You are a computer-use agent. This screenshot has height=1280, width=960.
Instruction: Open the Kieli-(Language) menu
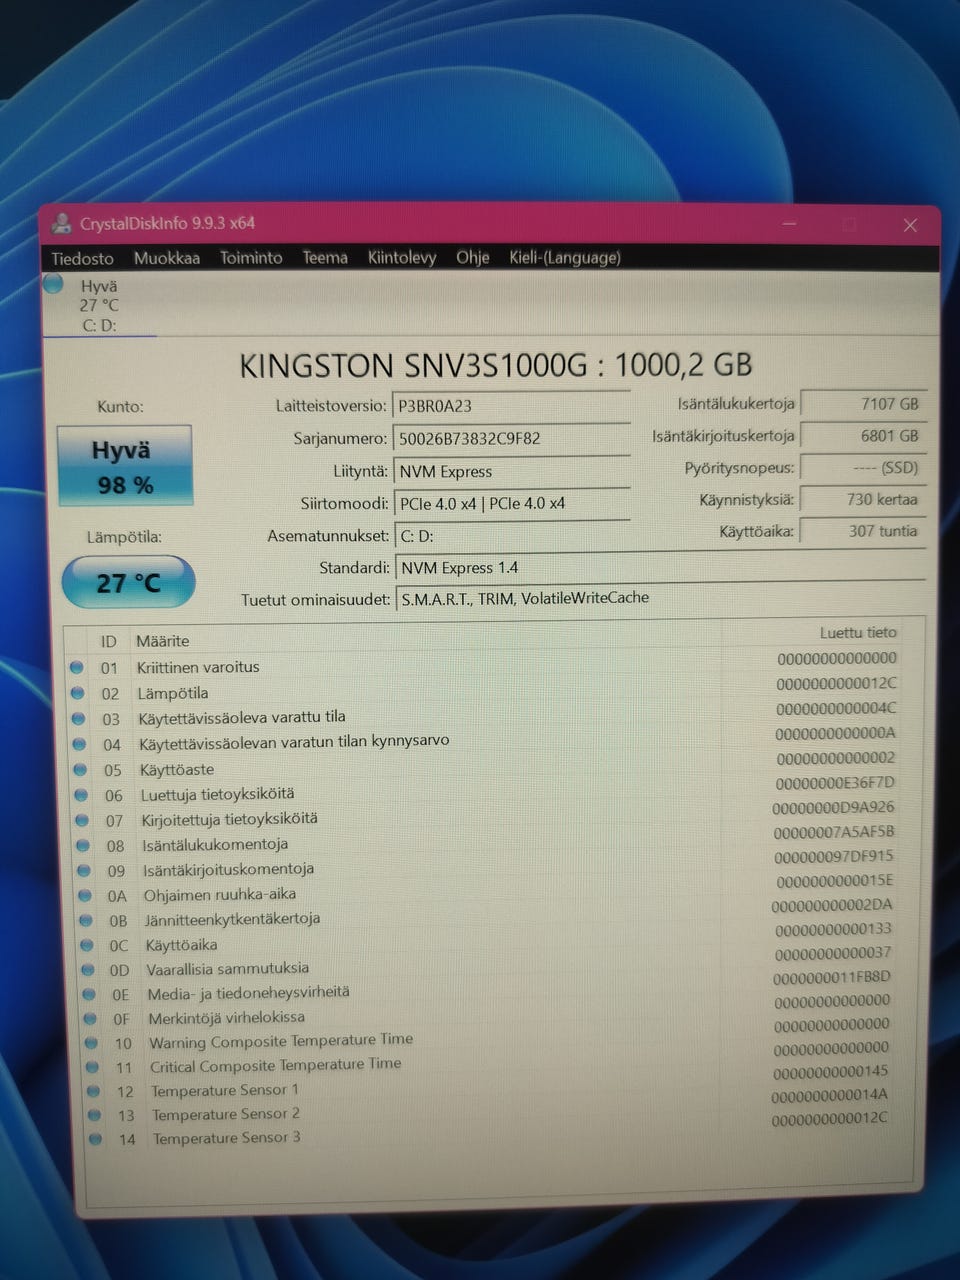click(565, 258)
